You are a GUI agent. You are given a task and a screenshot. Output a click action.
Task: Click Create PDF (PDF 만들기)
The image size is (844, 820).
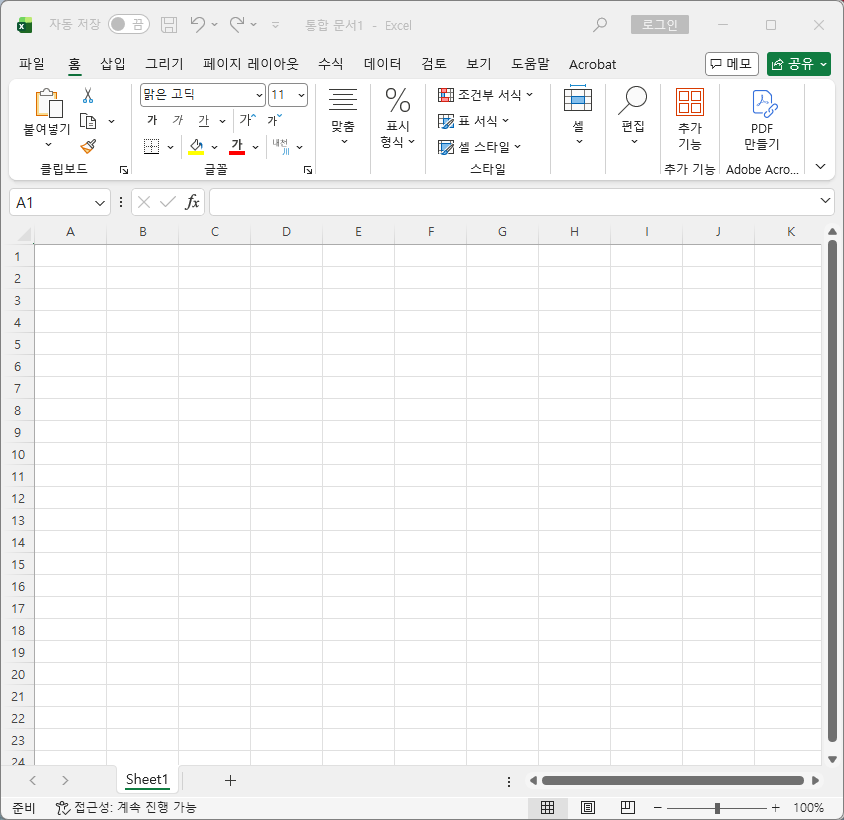coord(762,120)
